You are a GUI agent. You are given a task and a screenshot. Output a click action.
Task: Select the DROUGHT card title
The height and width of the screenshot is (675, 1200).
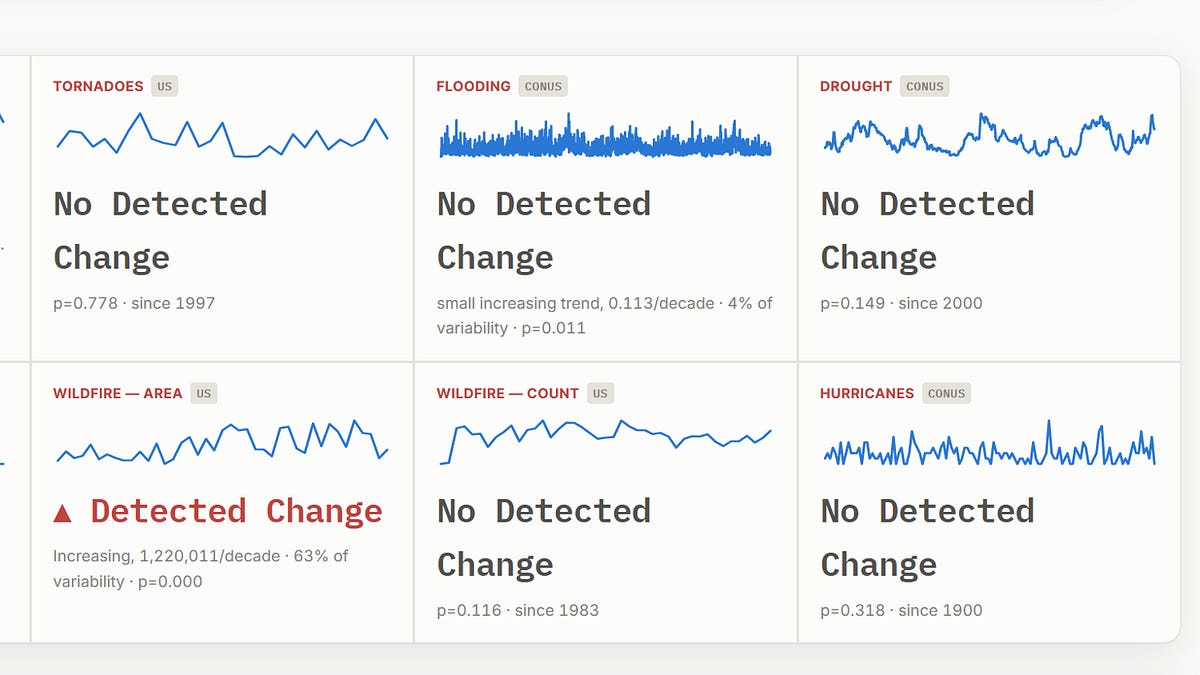[856, 86]
